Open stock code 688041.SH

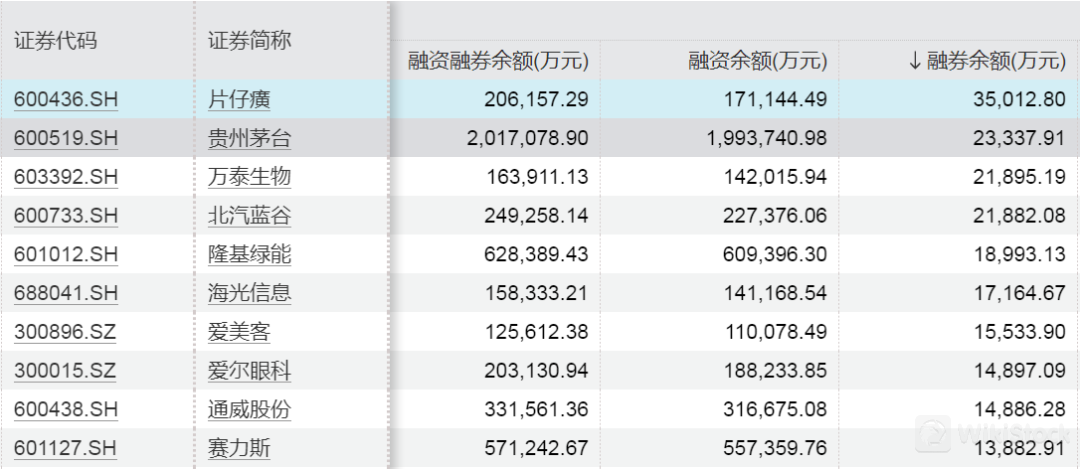[66, 293]
